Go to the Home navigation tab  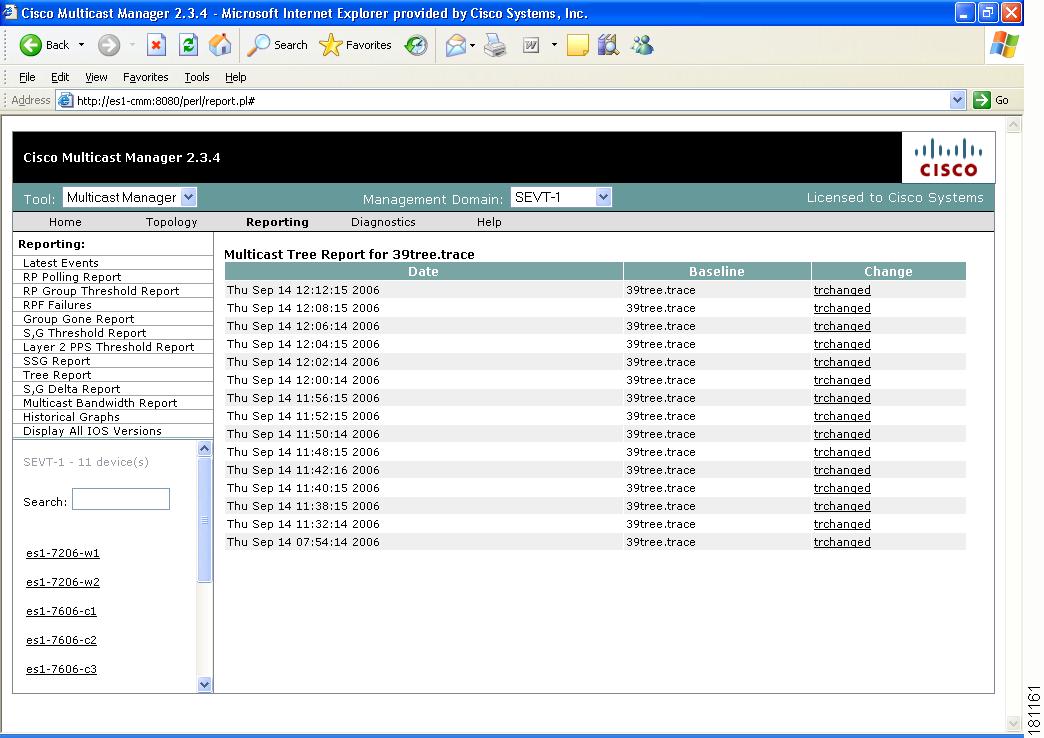[x=65, y=222]
